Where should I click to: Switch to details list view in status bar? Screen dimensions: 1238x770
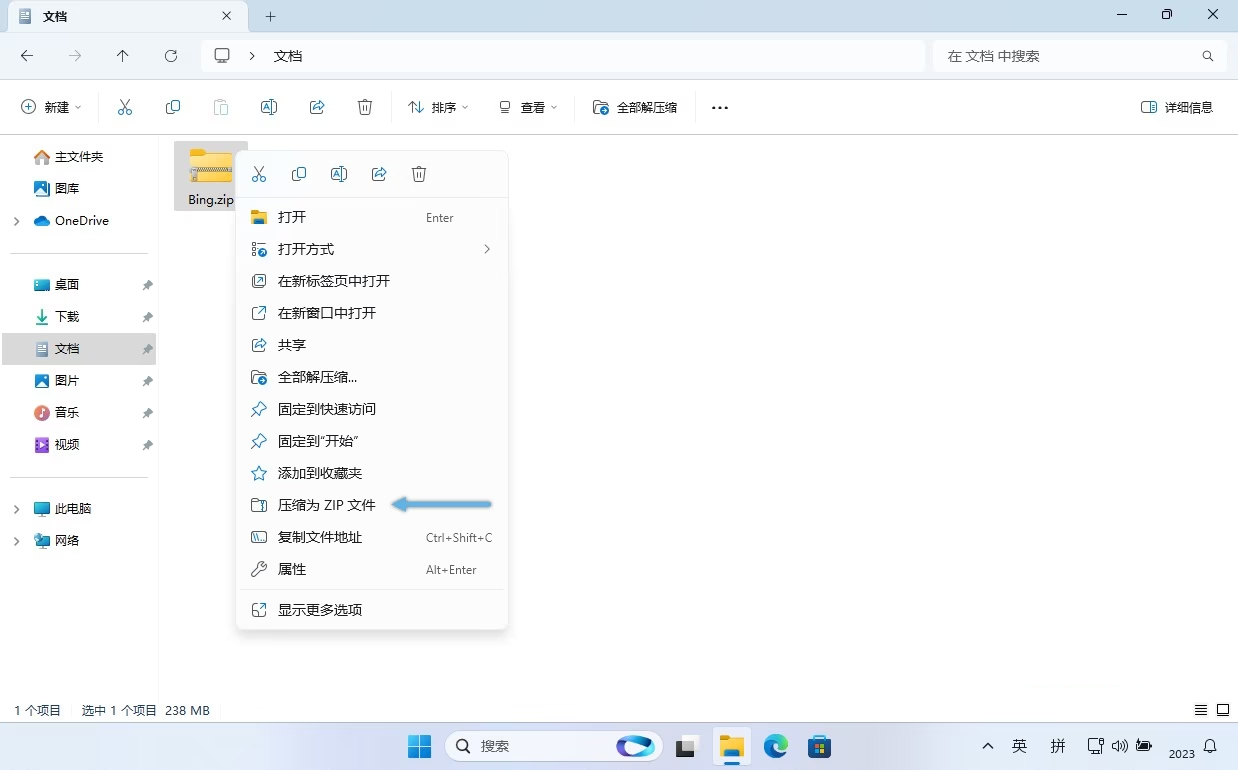[x=1201, y=710]
